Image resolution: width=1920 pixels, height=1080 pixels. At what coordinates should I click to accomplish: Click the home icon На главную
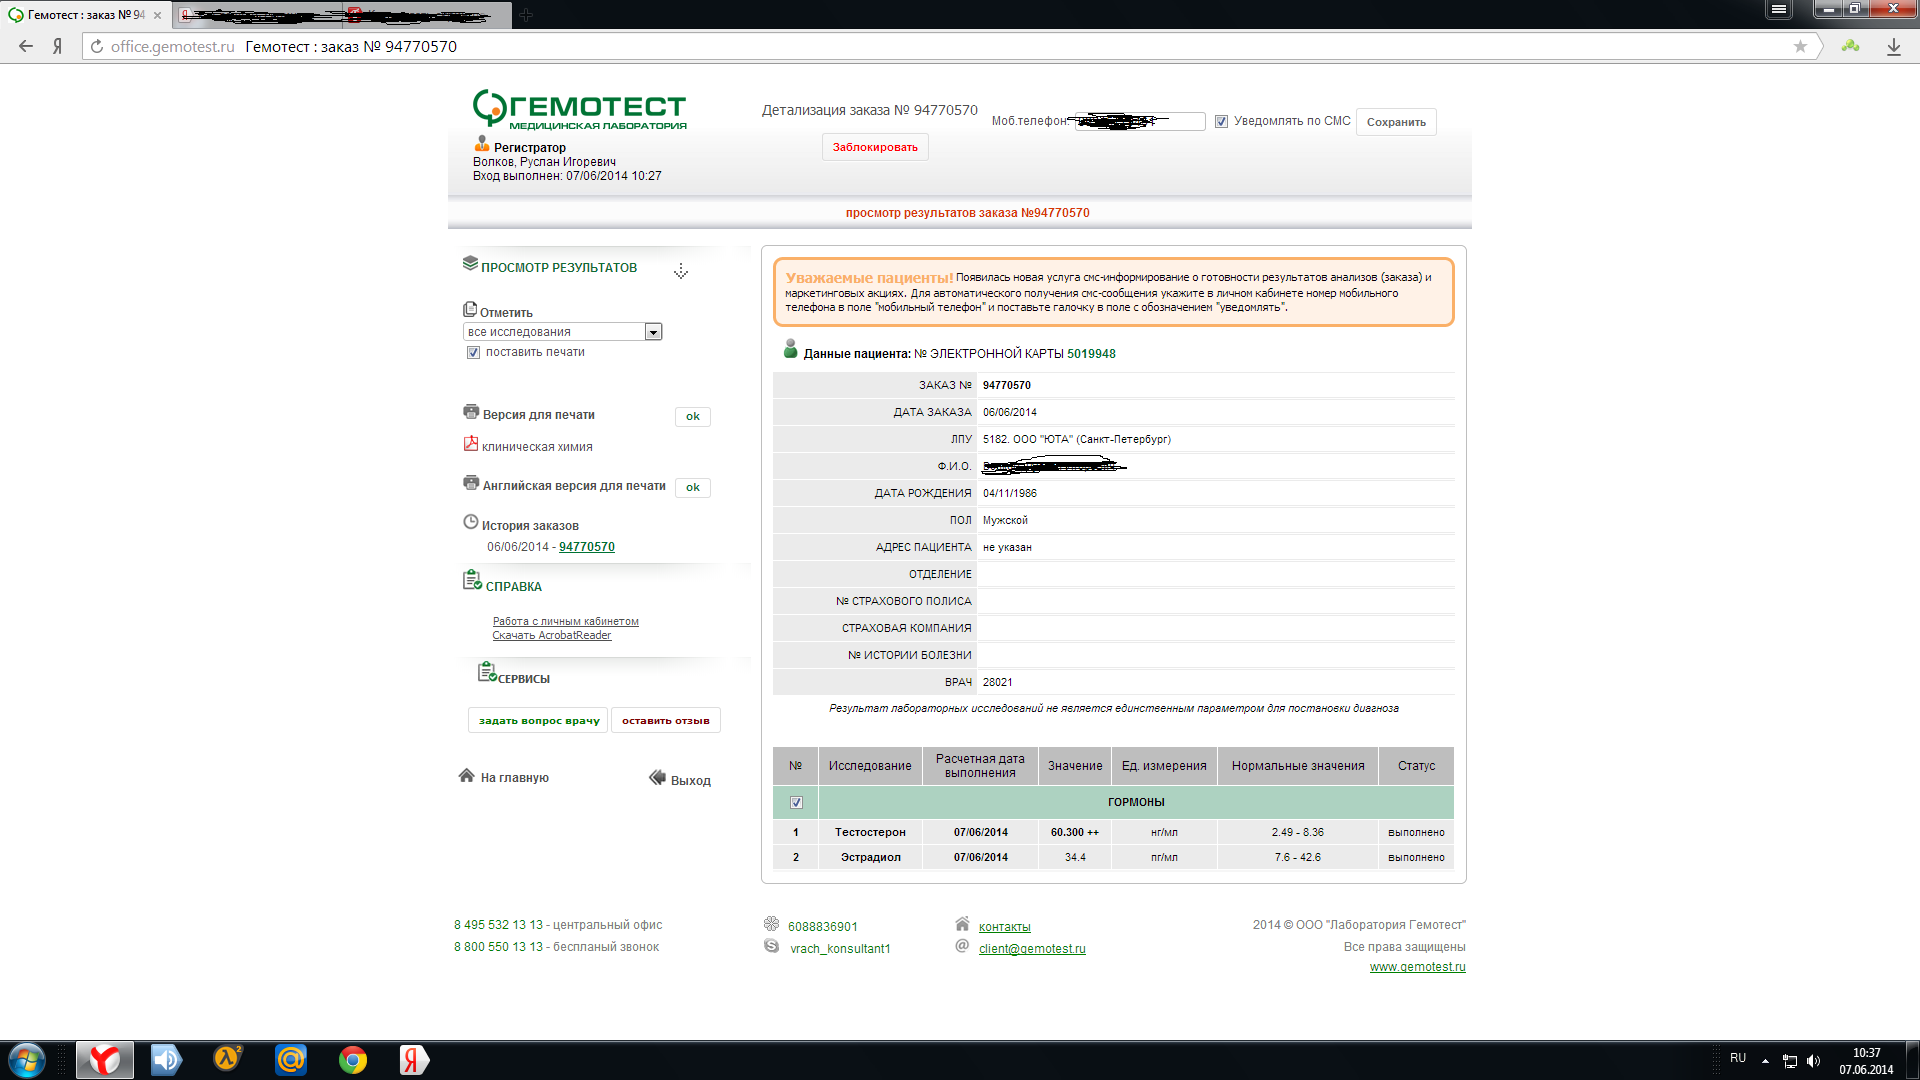[x=466, y=776]
